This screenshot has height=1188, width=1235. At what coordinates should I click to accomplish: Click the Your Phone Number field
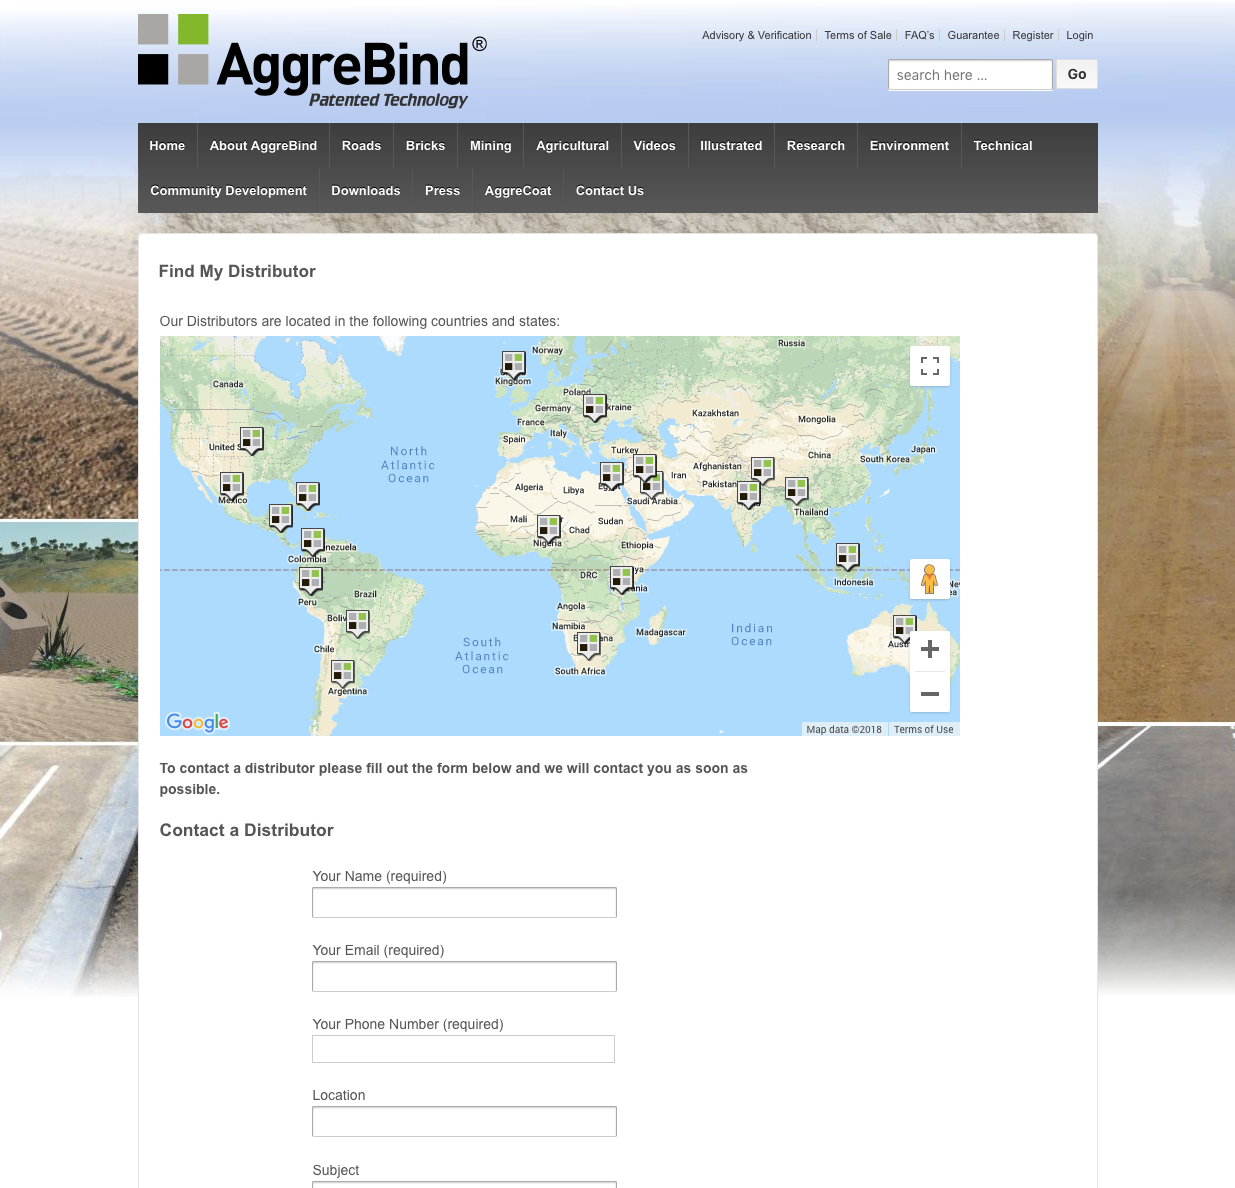pos(463,1049)
